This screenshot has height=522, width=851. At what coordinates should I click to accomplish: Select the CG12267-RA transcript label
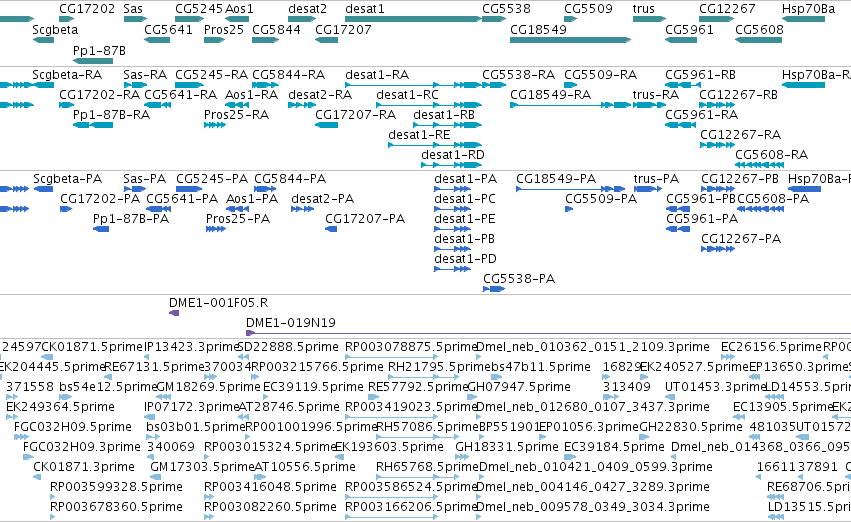(x=741, y=135)
